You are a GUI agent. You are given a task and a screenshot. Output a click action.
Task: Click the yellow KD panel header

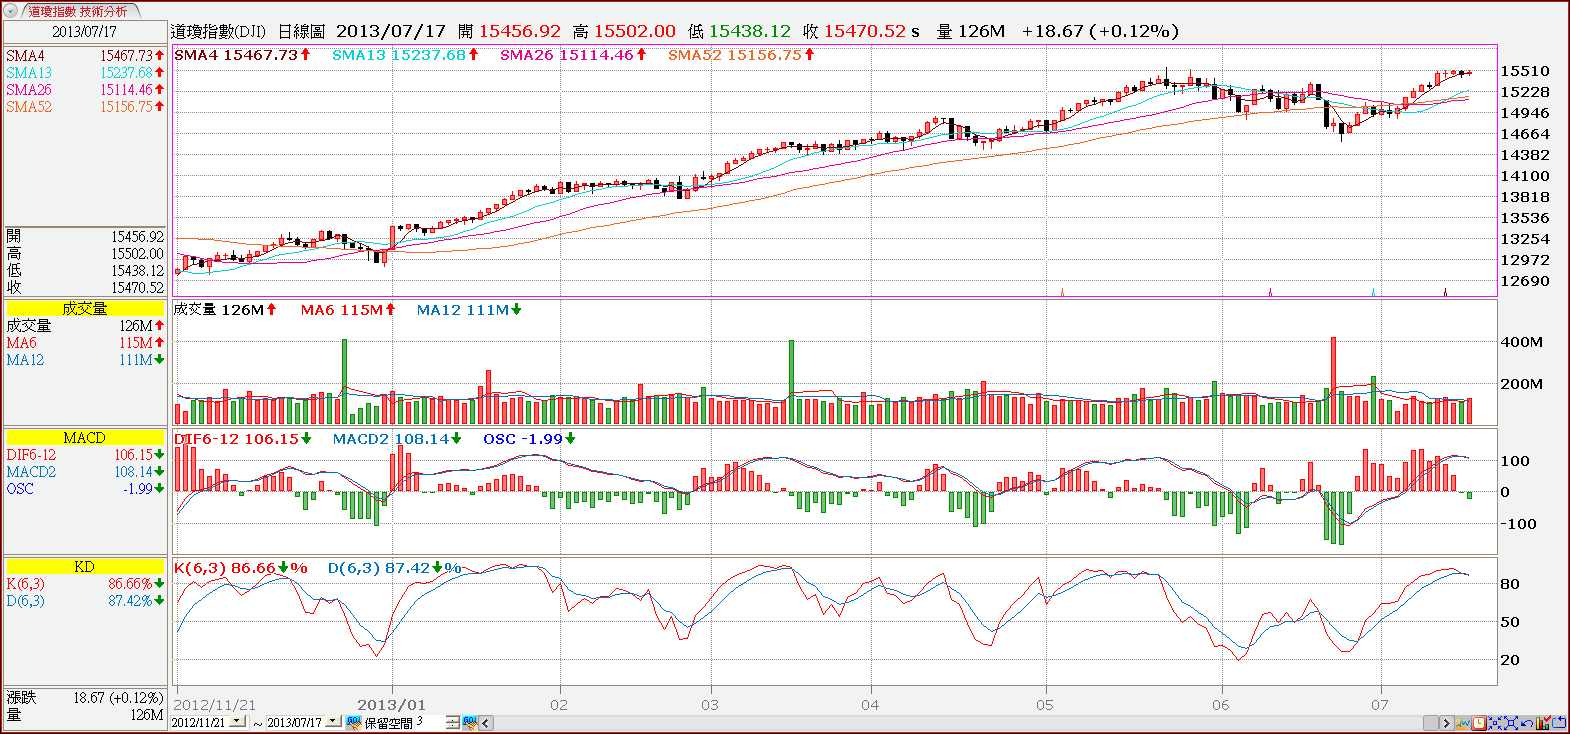click(x=85, y=567)
